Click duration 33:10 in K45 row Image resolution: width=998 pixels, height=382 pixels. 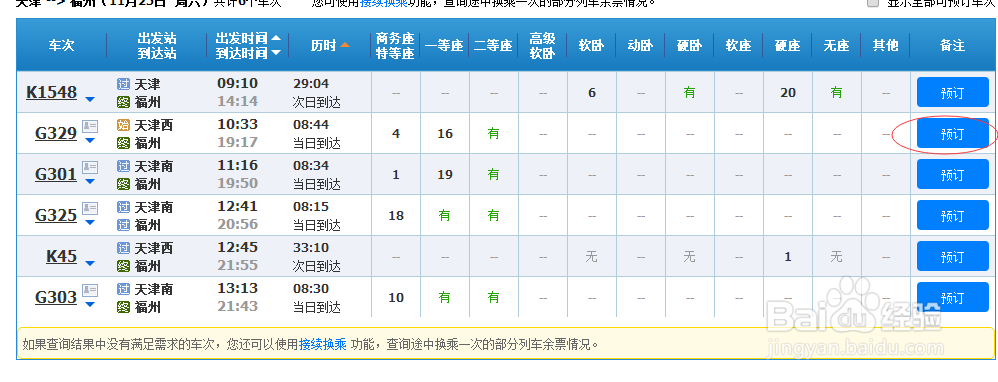pyautogui.click(x=311, y=248)
